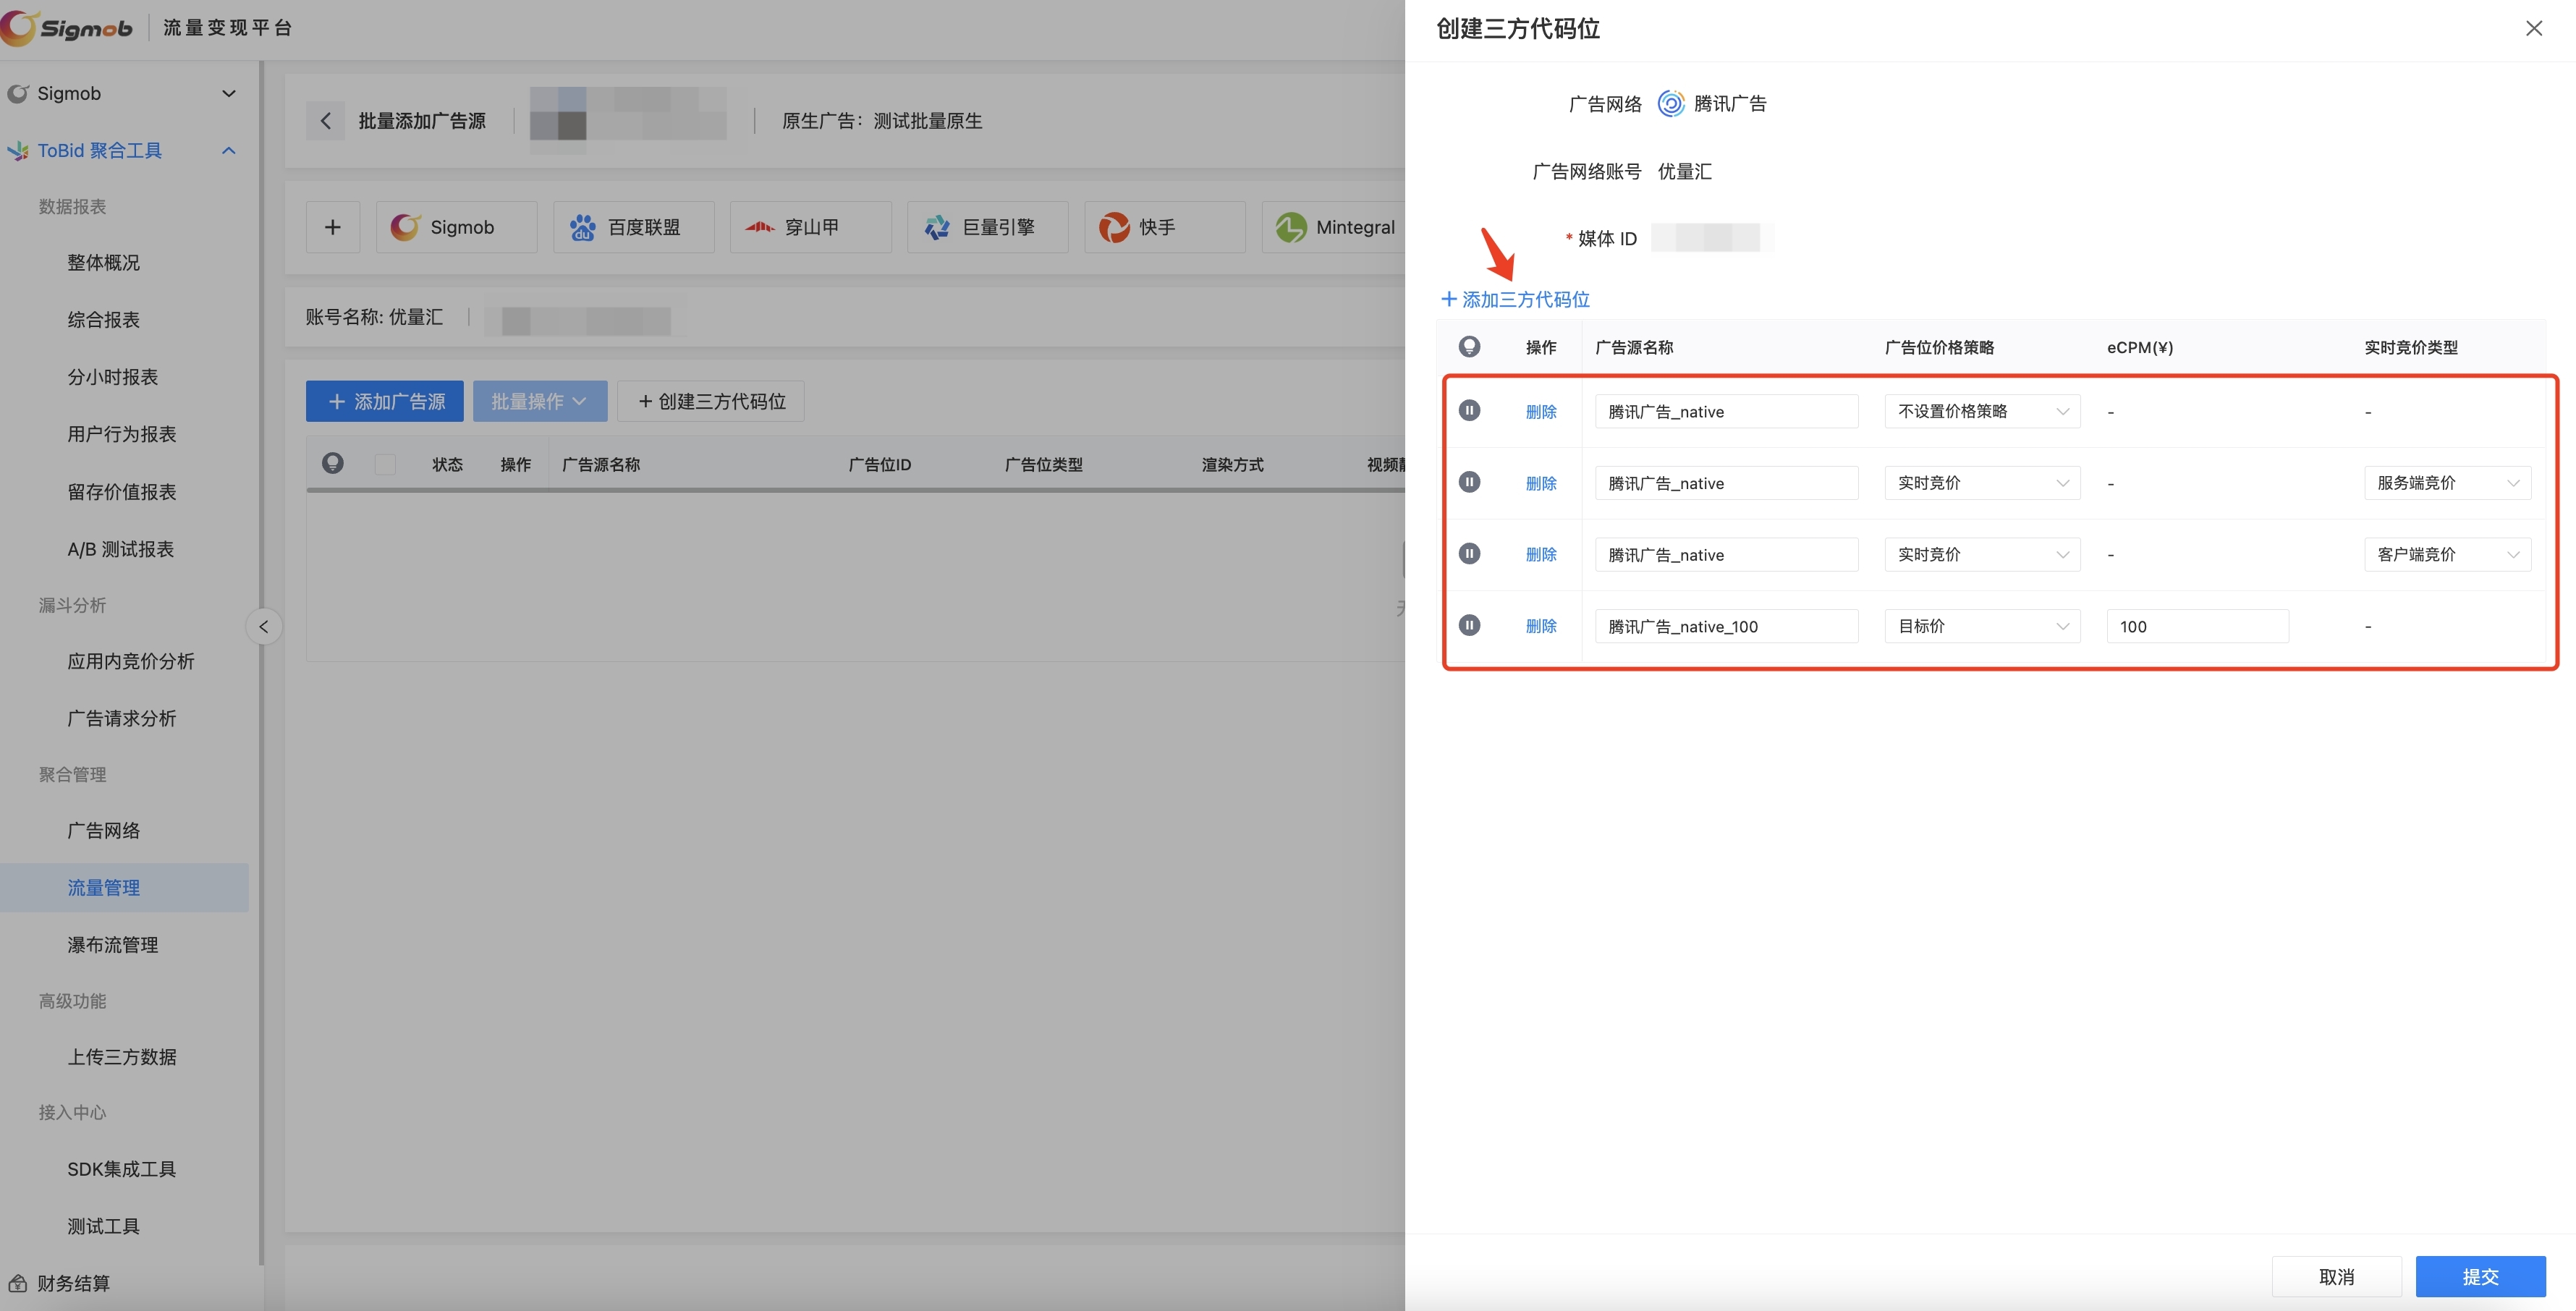Click the plus icon to add ad network

333,227
